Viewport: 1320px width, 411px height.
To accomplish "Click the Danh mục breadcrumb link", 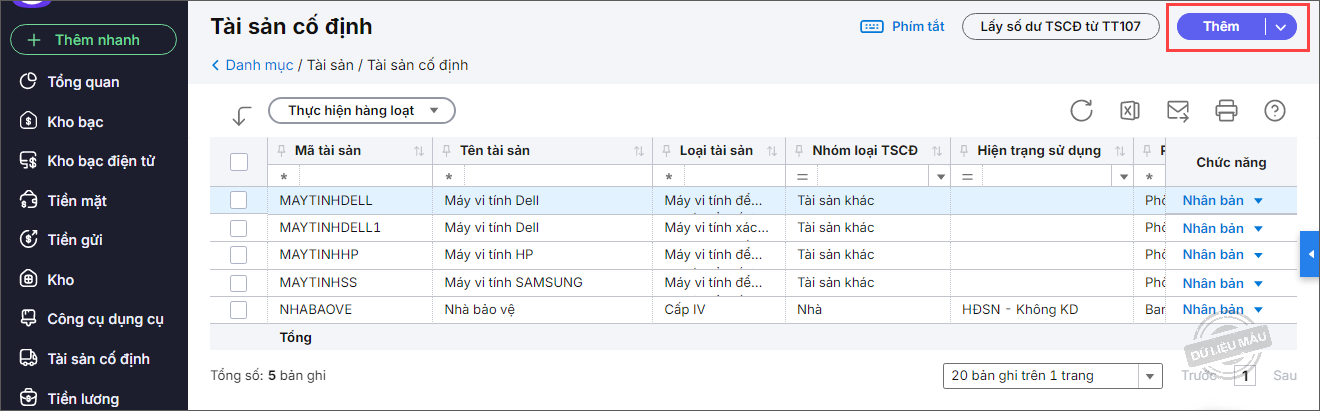I will pyautogui.click(x=259, y=65).
